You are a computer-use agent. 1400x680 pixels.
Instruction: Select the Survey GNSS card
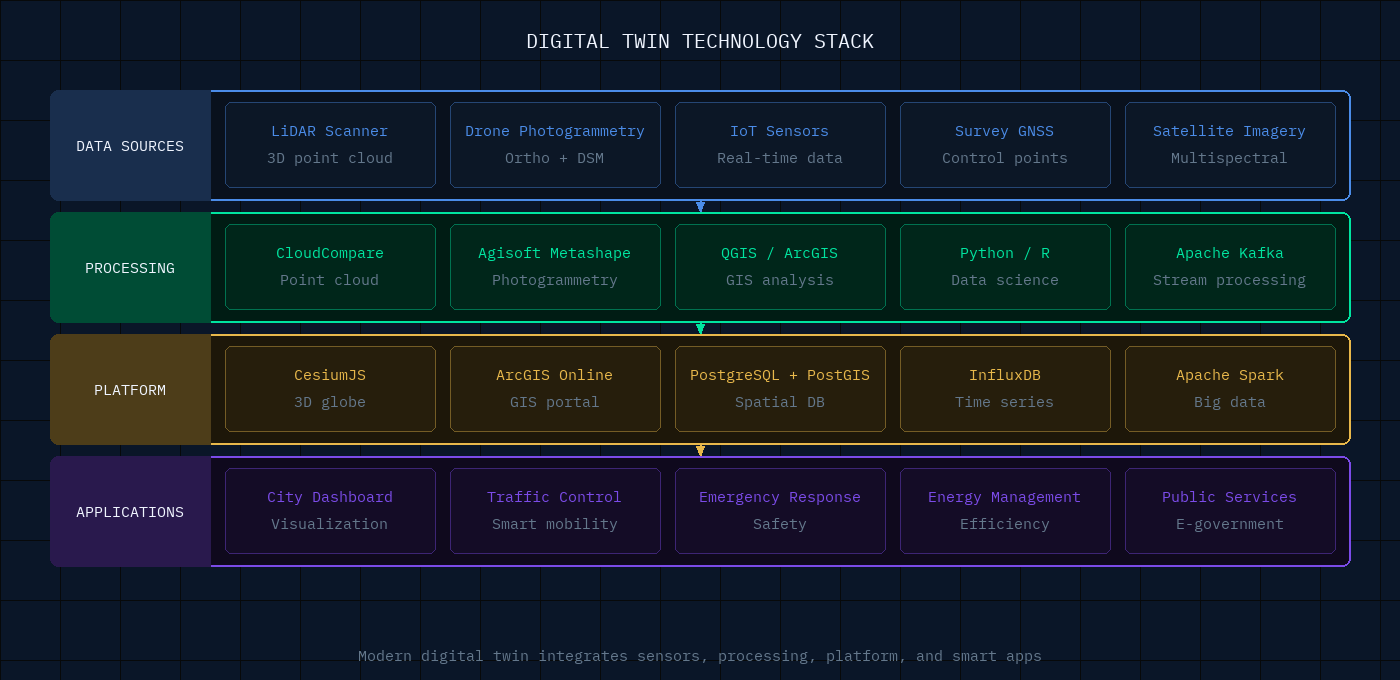(1005, 145)
